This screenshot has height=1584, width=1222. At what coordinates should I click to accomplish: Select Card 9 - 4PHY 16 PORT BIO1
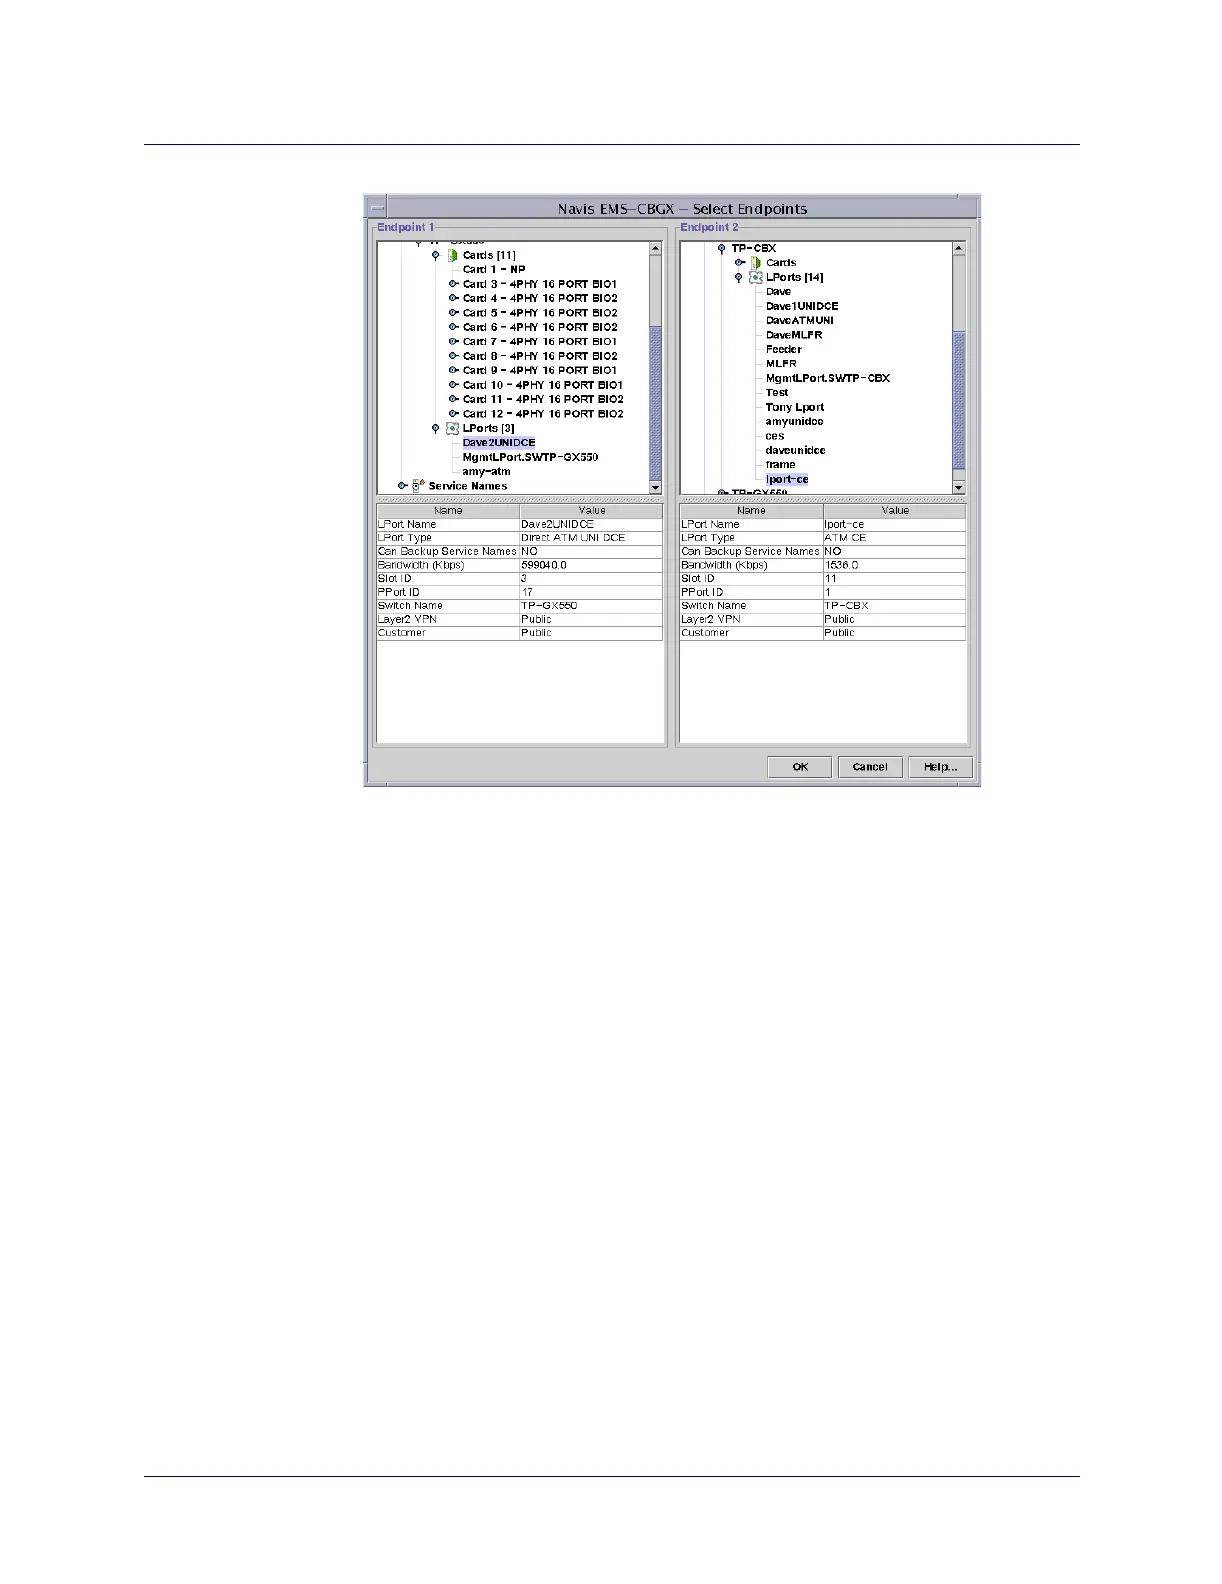point(540,370)
